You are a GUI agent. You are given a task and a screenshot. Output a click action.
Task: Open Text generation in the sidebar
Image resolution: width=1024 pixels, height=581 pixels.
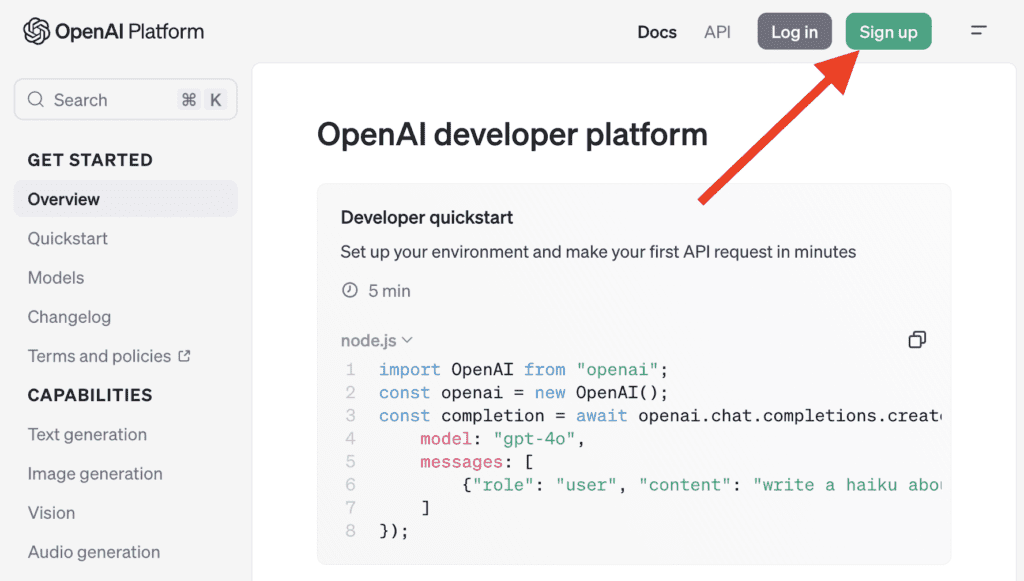(87, 435)
